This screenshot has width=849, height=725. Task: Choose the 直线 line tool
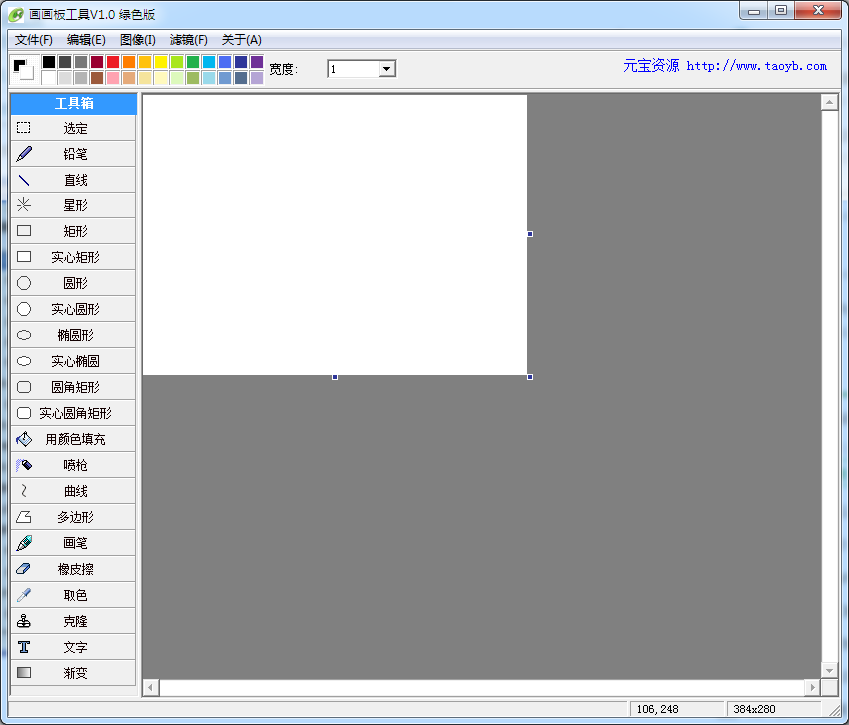click(73, 180)
